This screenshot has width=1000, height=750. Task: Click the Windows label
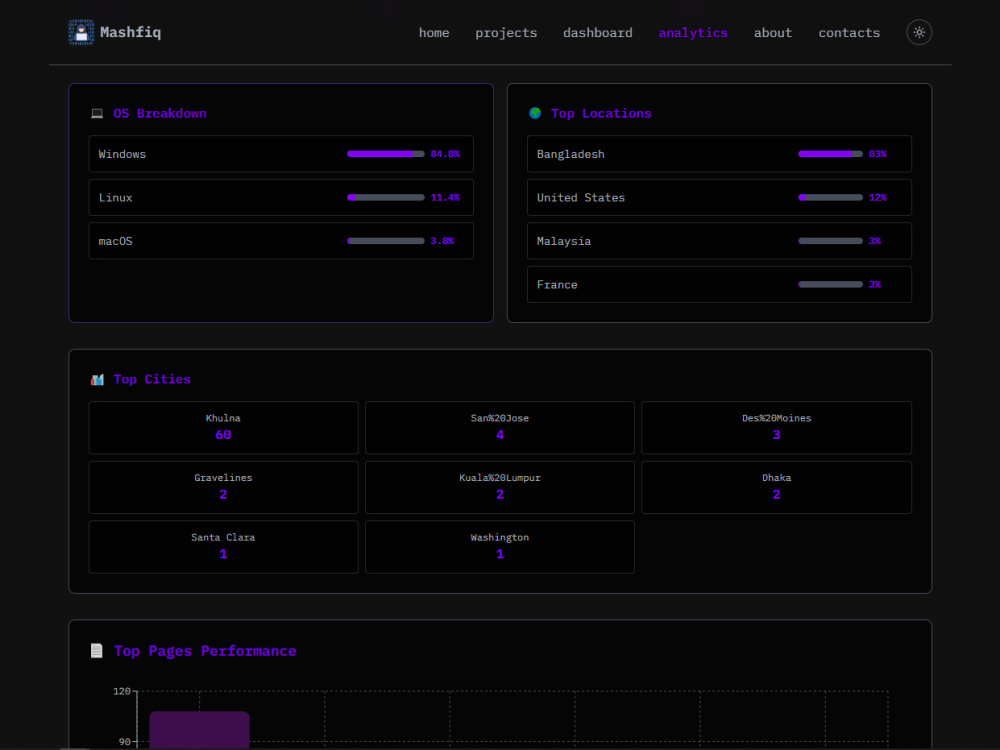(x=122, y=154)
